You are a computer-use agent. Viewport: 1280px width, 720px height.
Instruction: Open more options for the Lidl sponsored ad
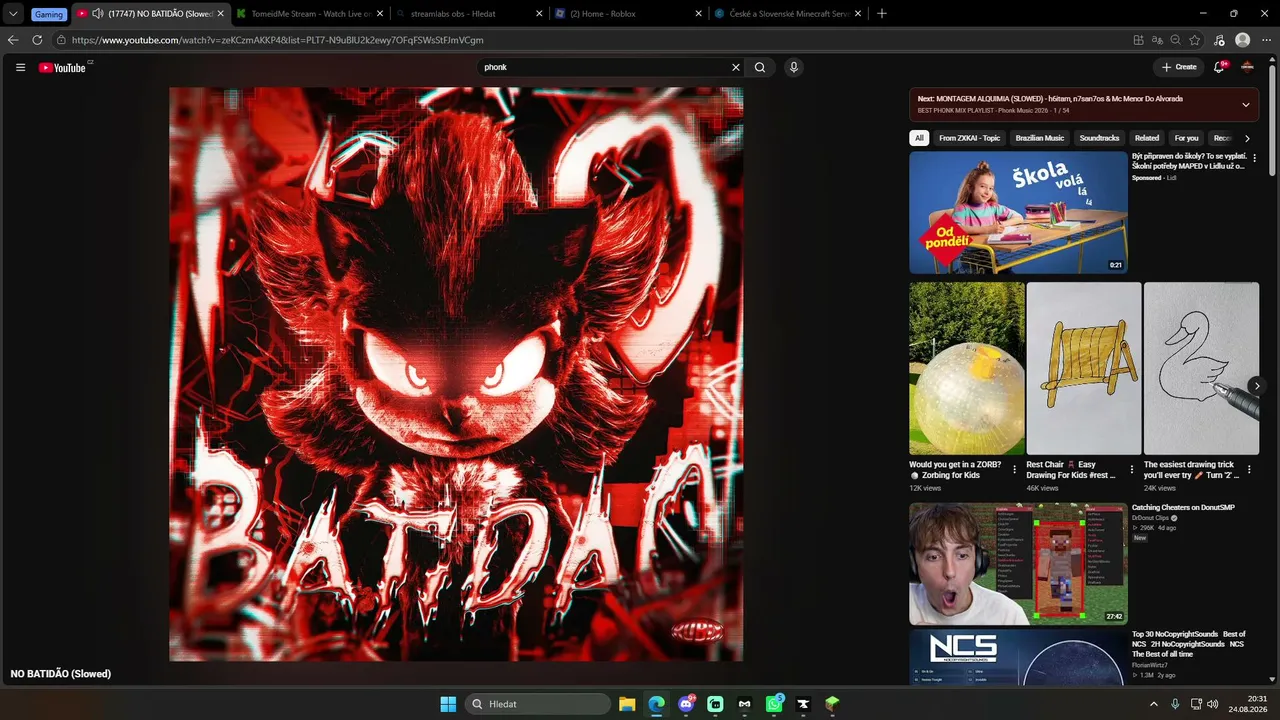click(1255, 158)
